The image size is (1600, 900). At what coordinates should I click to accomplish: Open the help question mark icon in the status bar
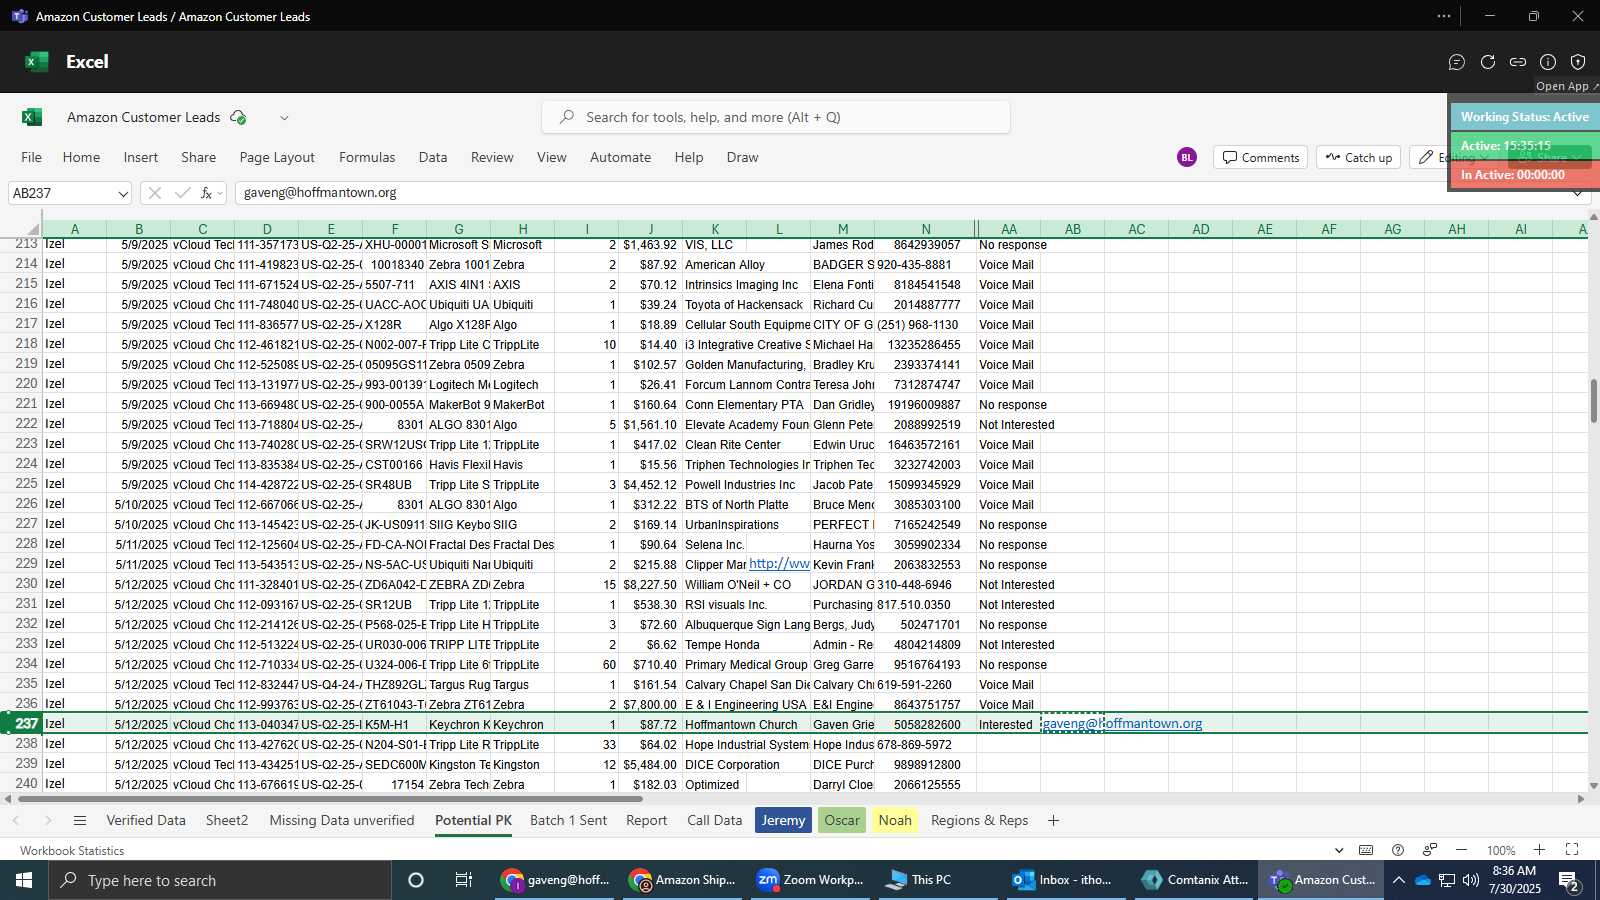[1398, 850]
